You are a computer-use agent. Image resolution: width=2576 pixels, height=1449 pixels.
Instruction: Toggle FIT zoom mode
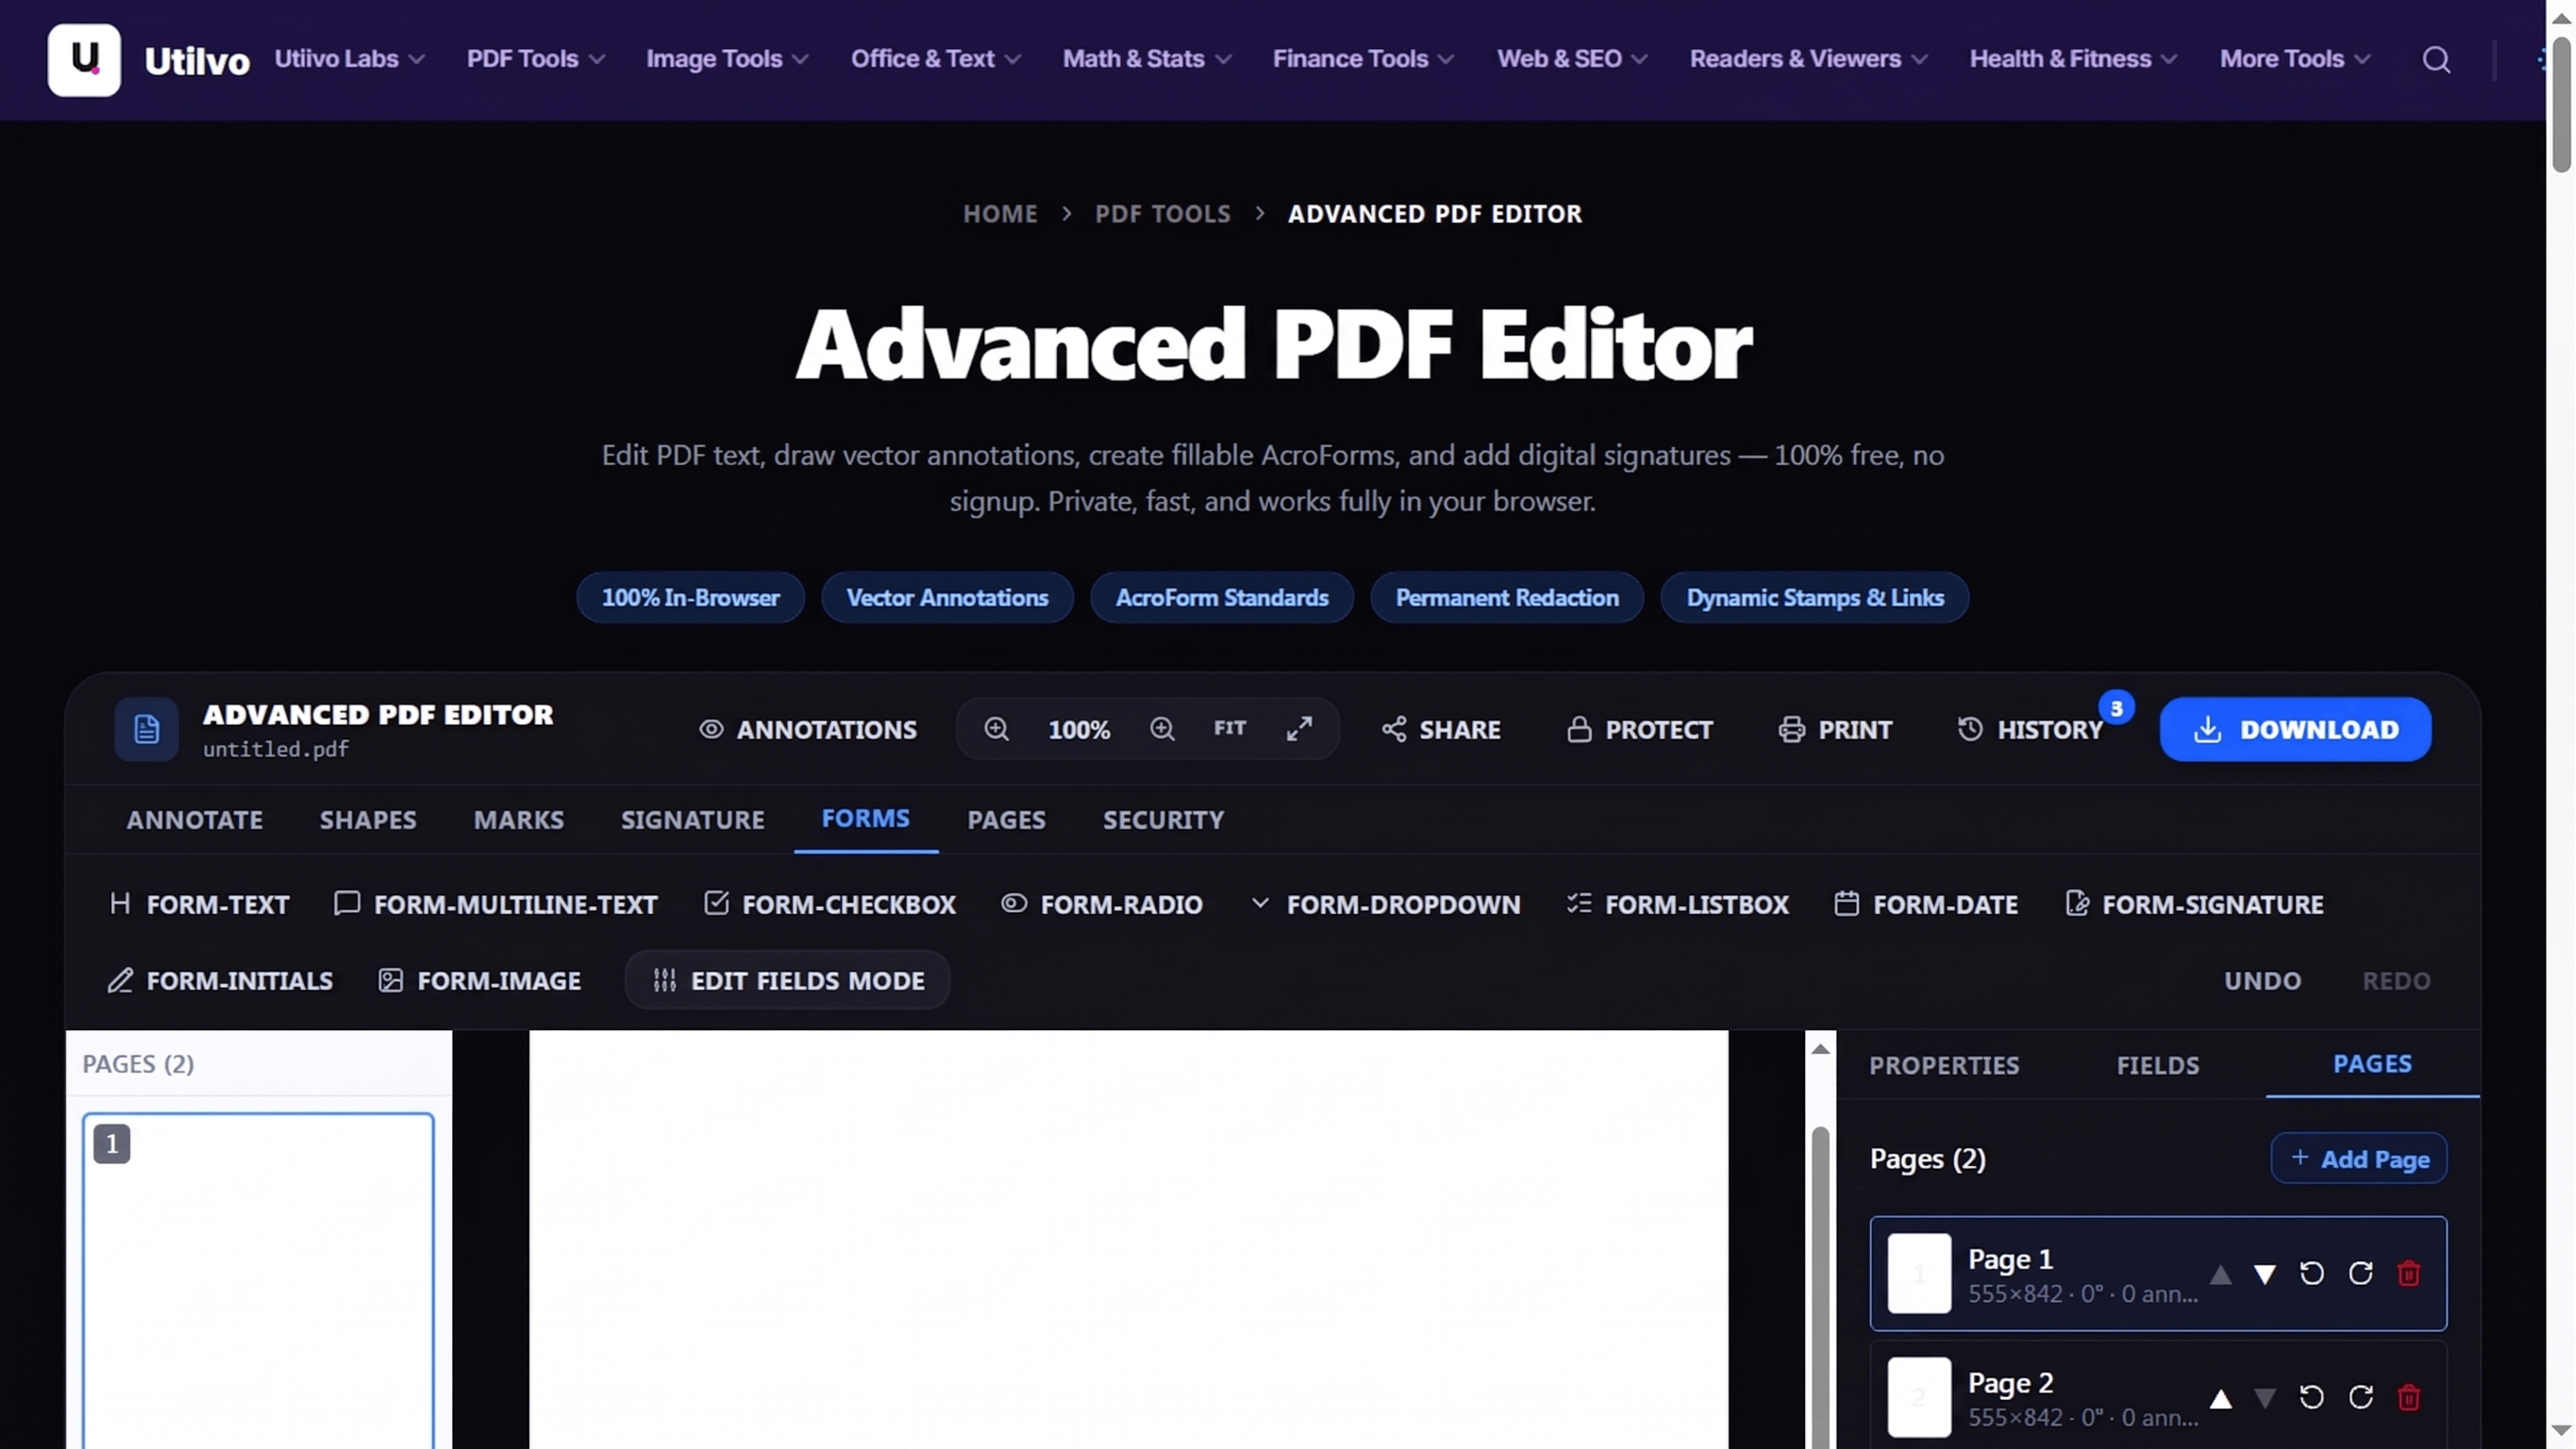coord(1230,729)
